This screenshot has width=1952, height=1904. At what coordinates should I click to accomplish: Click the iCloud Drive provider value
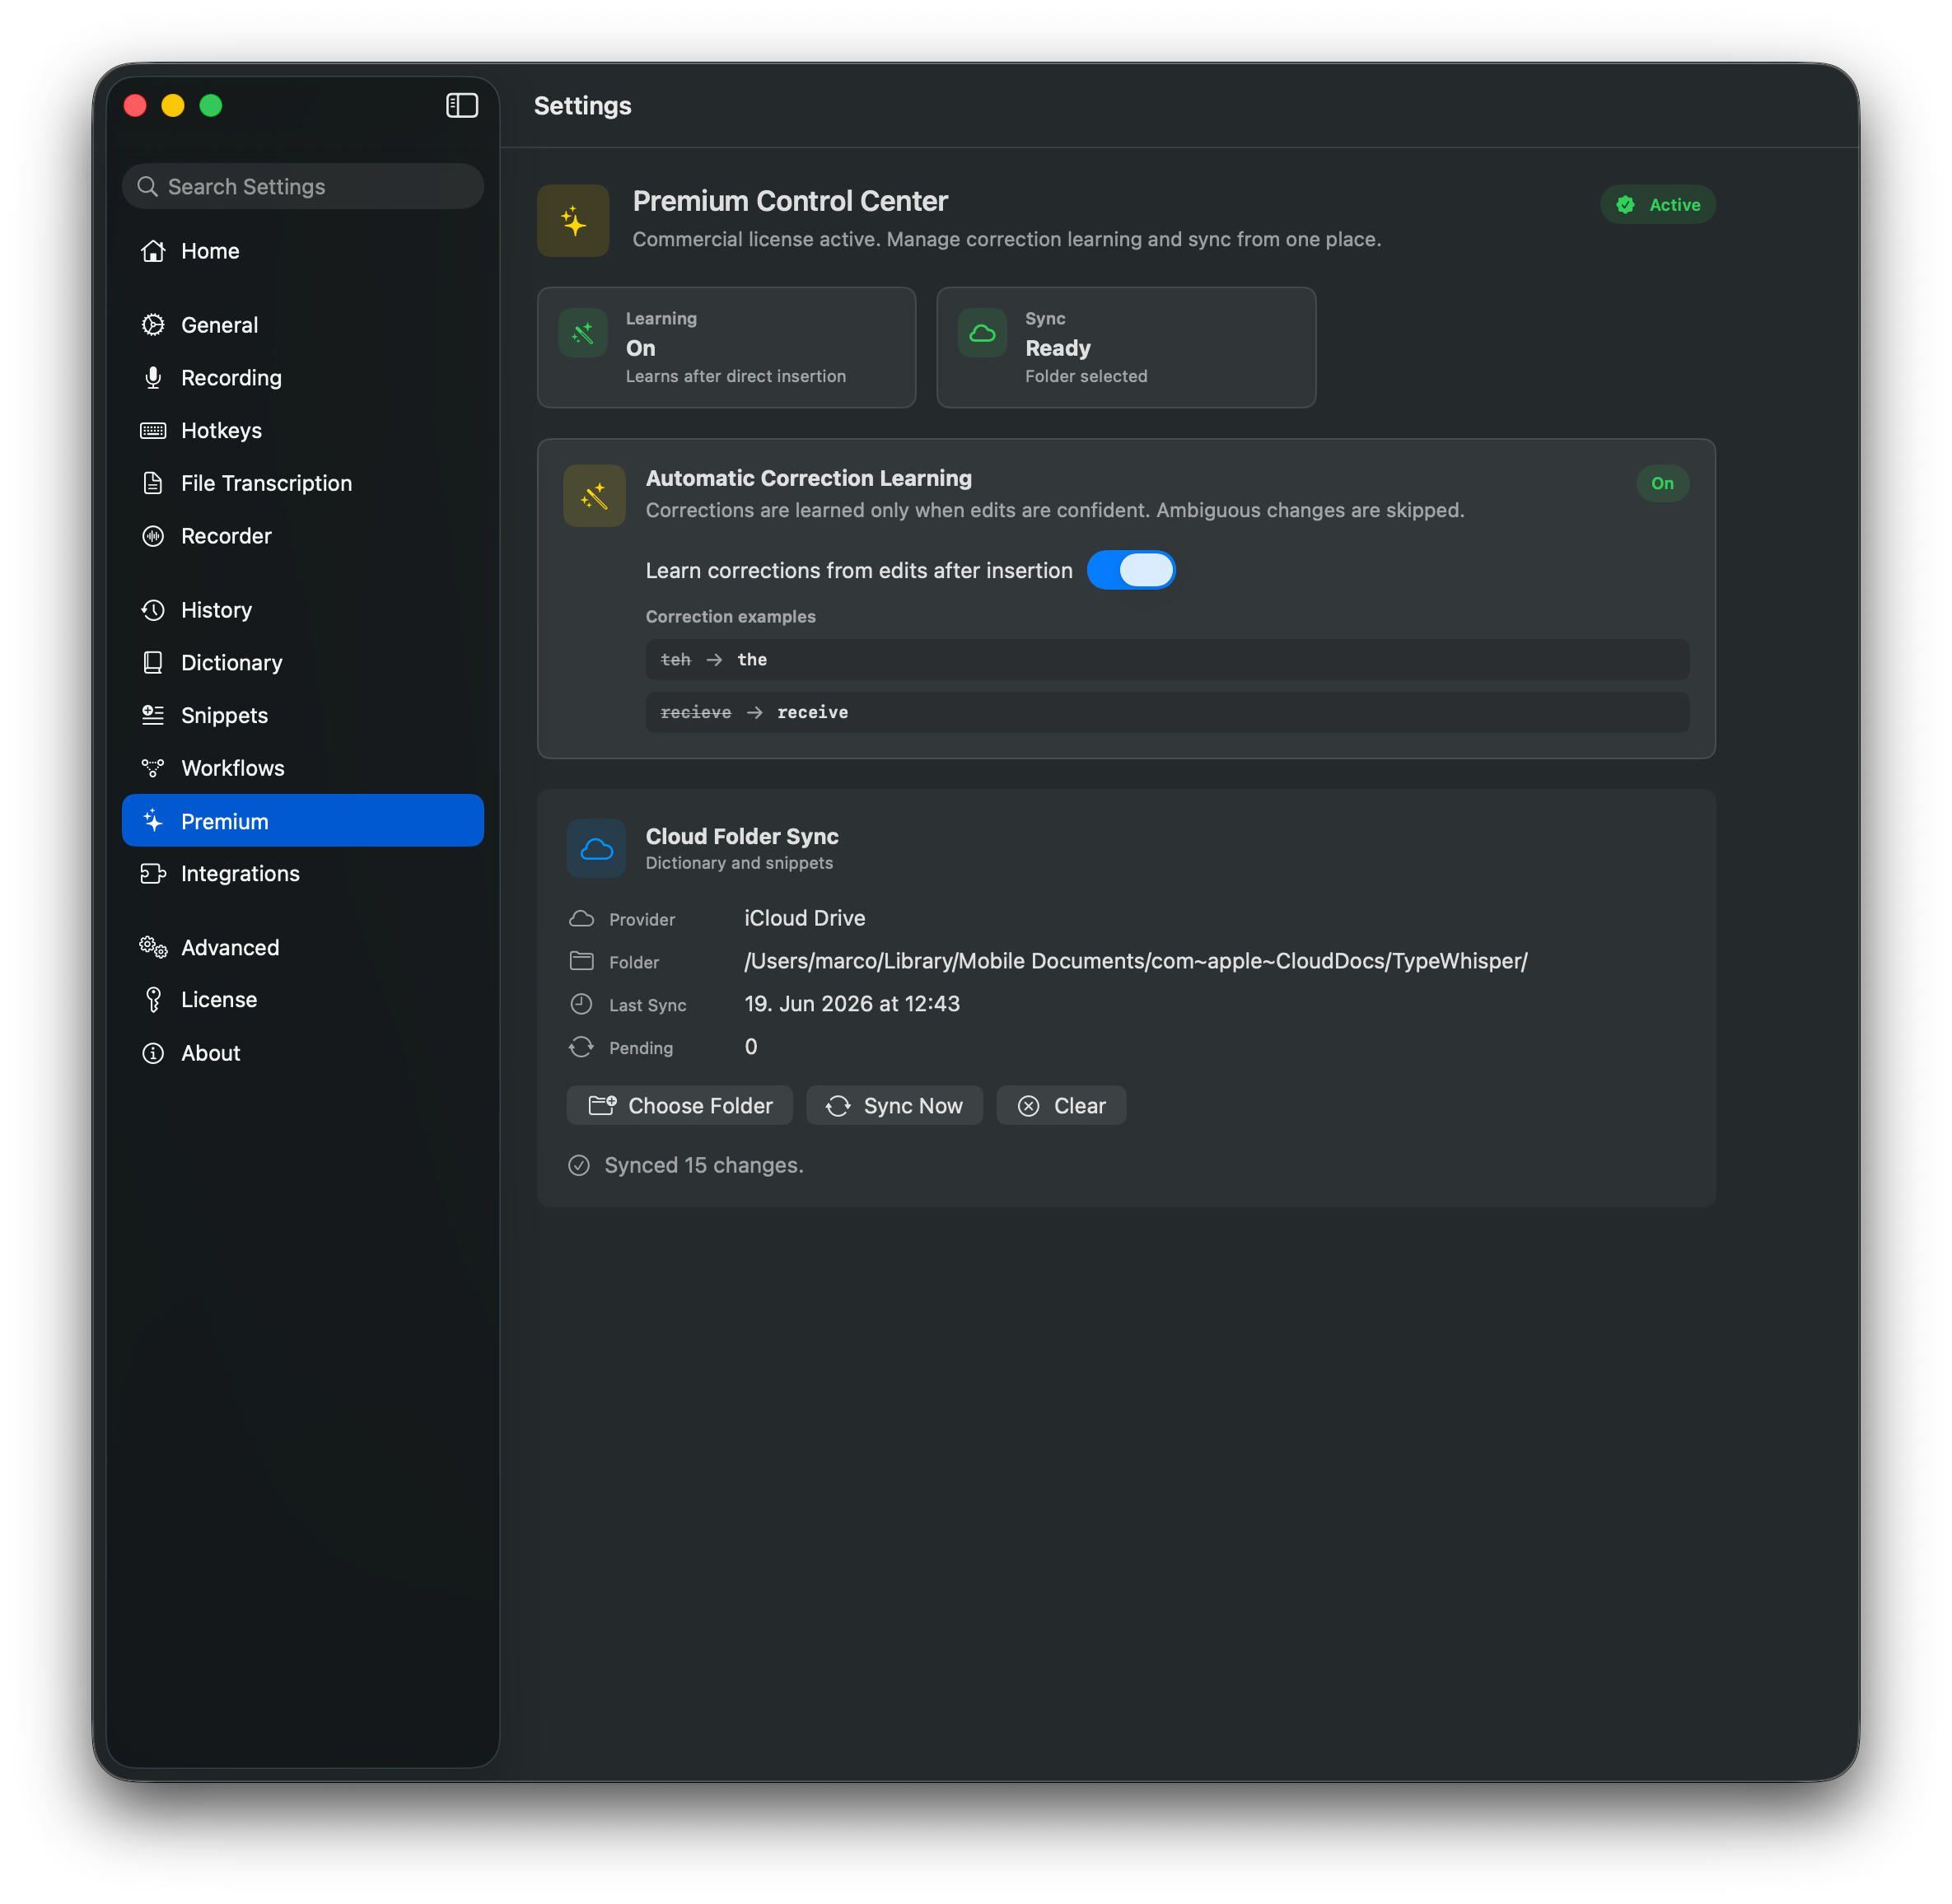[x=805, y=918]
